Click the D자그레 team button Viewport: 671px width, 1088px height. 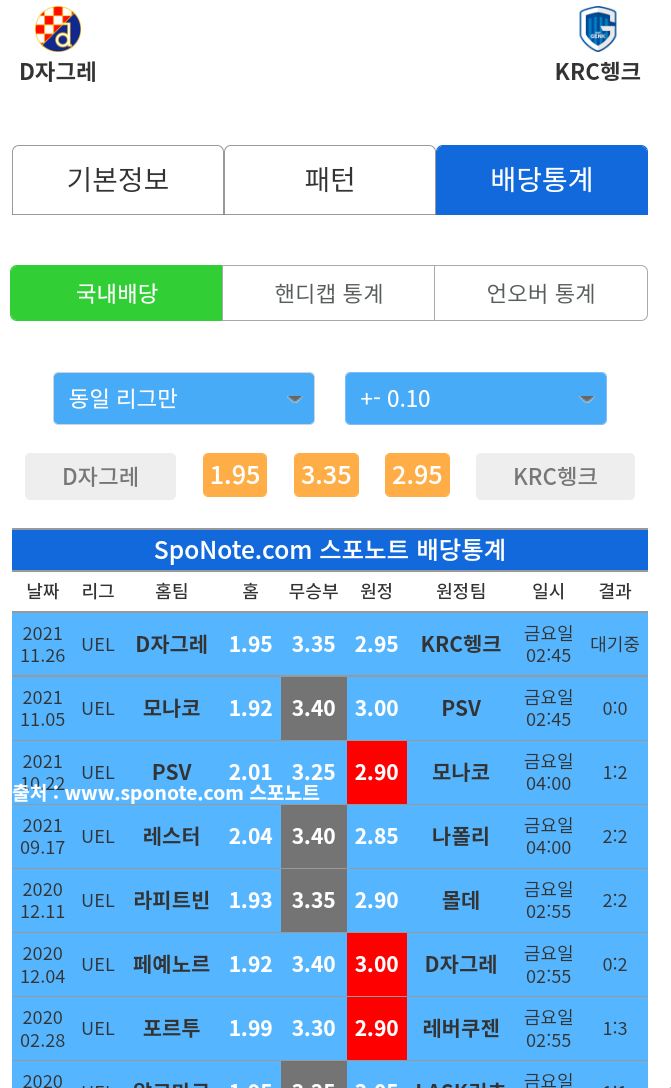pyautogui.click(x=100, y=476)
